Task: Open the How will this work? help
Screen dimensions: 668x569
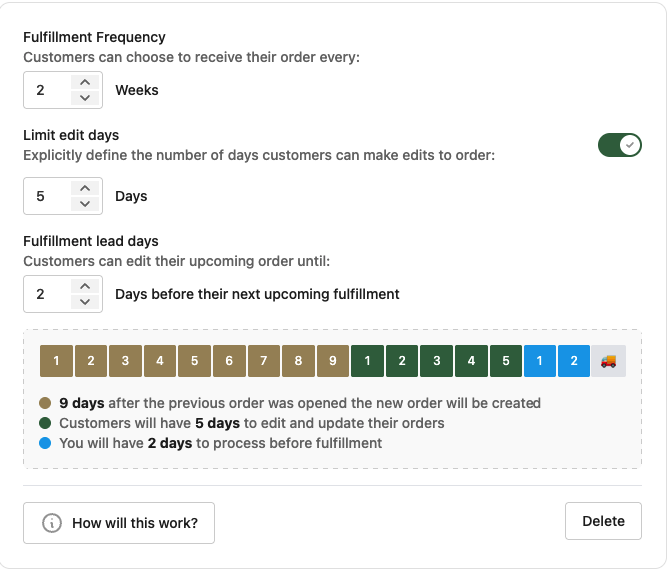Action: 119,523
